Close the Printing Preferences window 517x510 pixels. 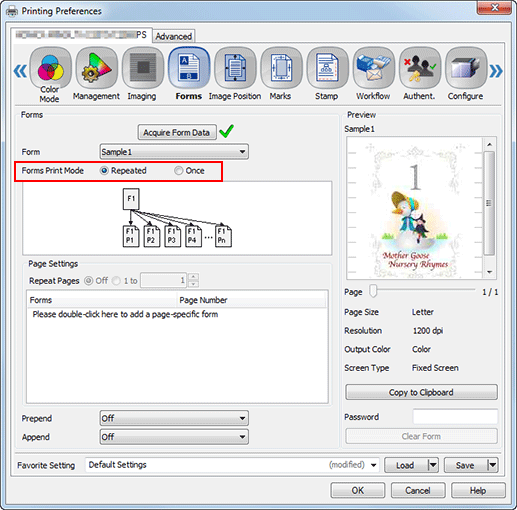tap(494, 7)
